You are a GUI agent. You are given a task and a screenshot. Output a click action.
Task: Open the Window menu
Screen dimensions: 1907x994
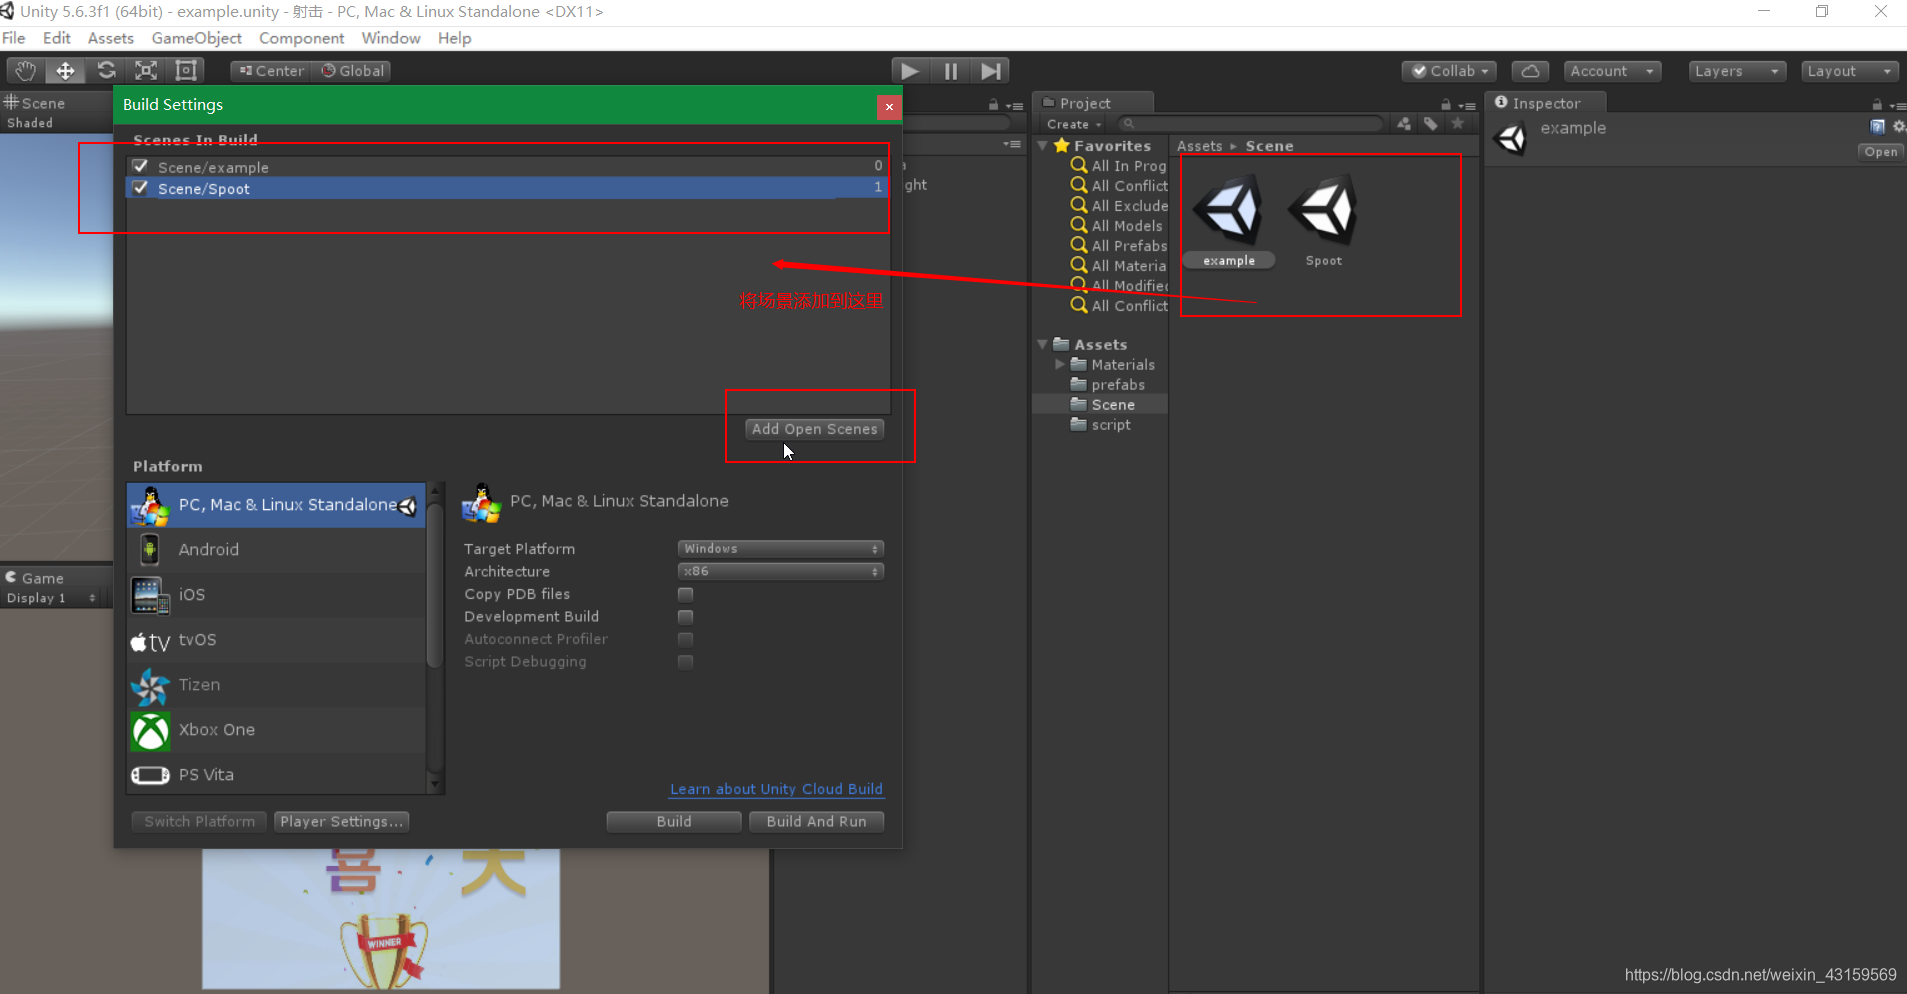click(x=391, y=38)
